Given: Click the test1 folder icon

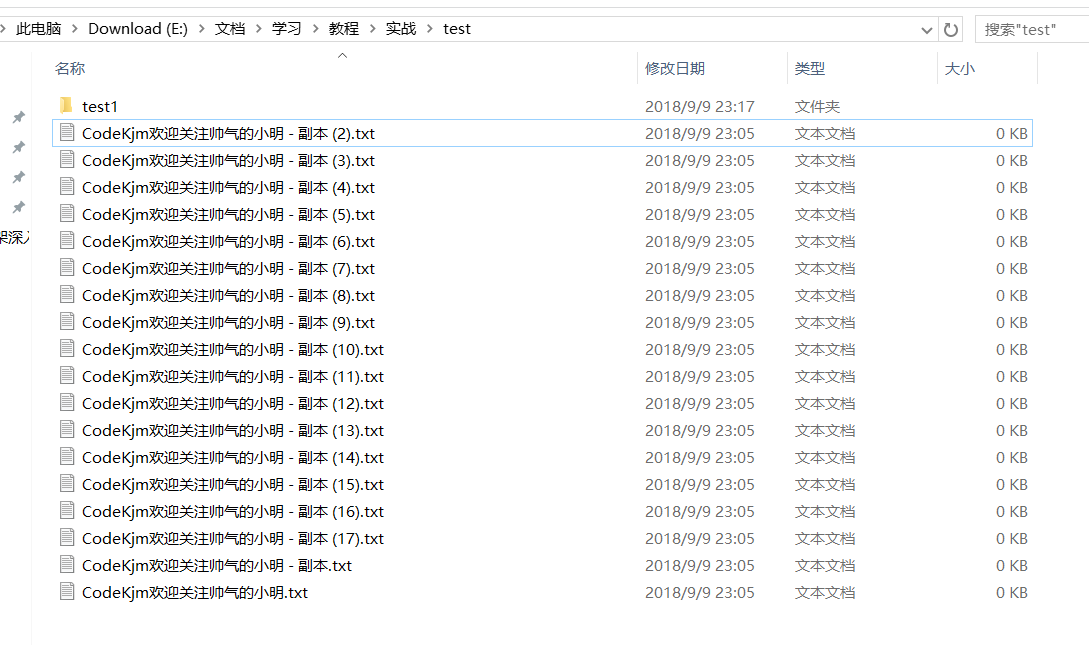Looking at the screenshot, I should coord(67,106).
